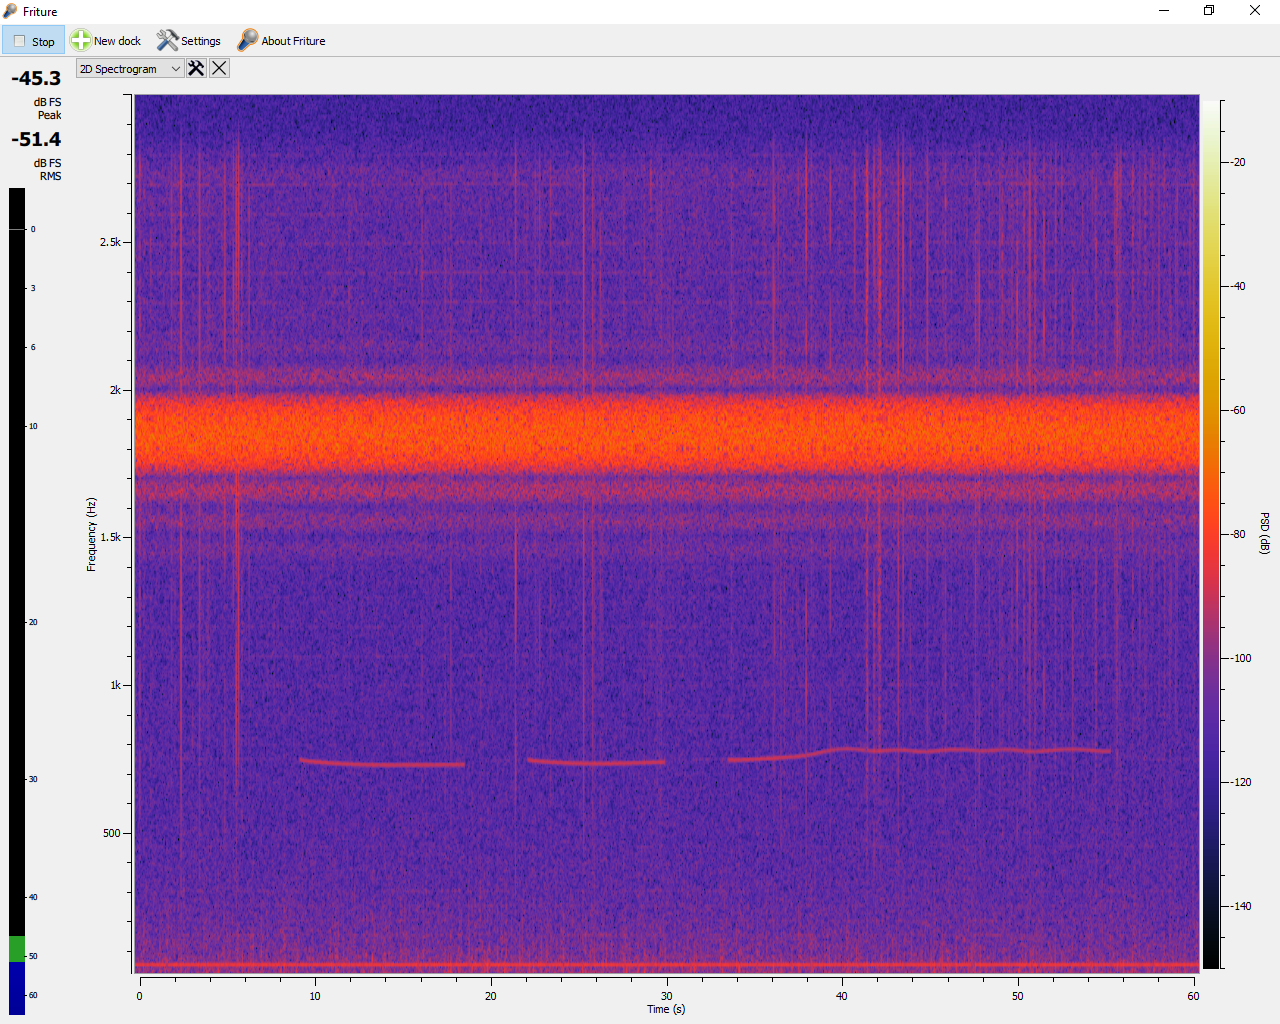Viewport: 1280px width, 1024px height.
Task: Click the green New dock plus icon
Action: [80, 41]
